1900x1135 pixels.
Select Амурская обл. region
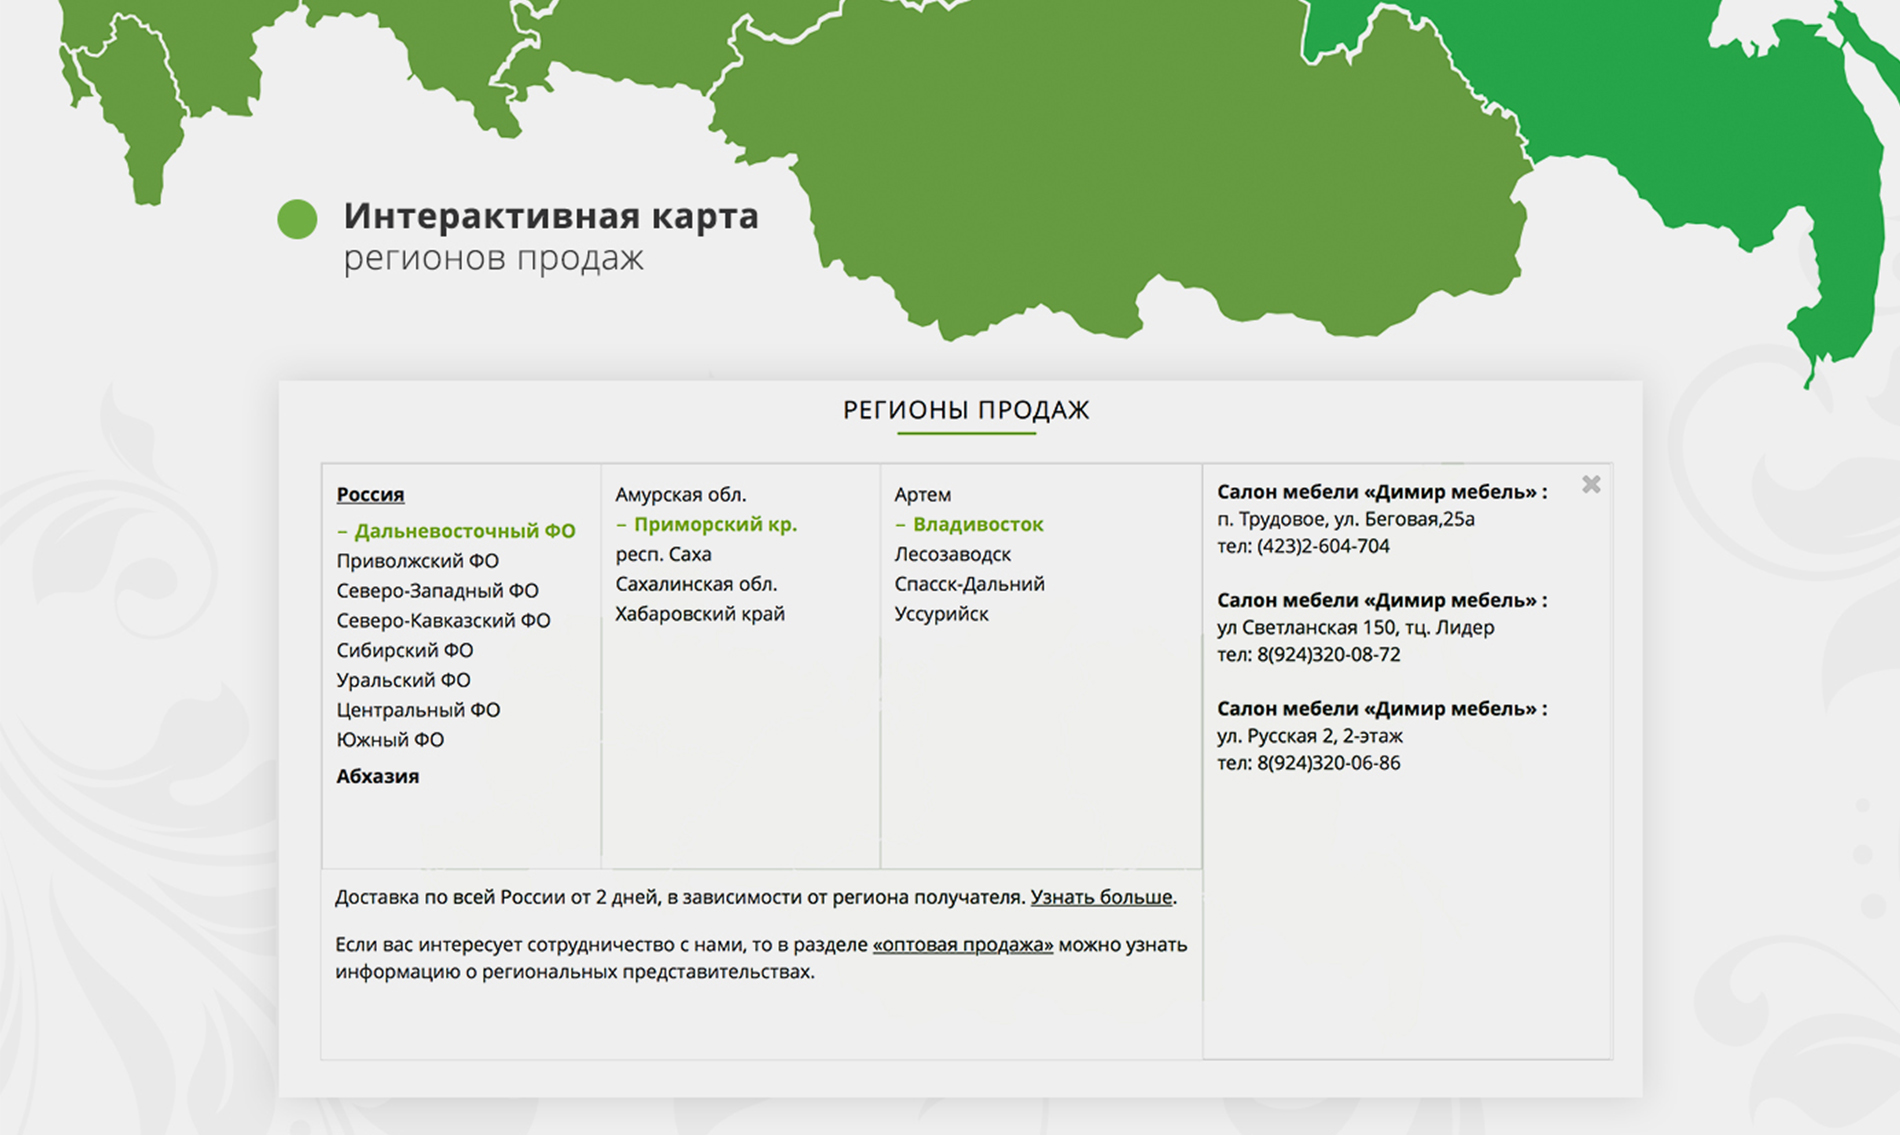[x=680, y=494]
